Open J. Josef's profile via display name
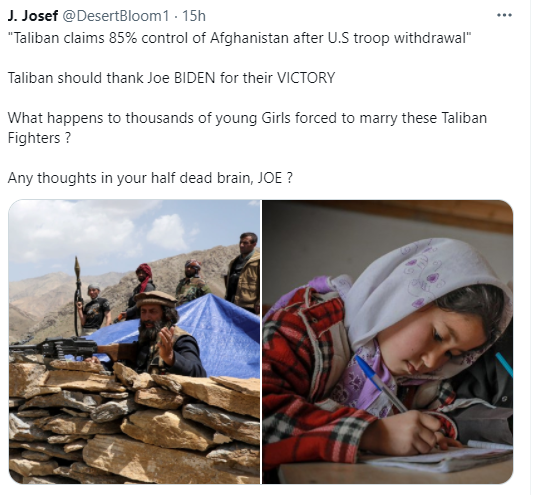The image size is (542, 495). (x=32, y=16)
